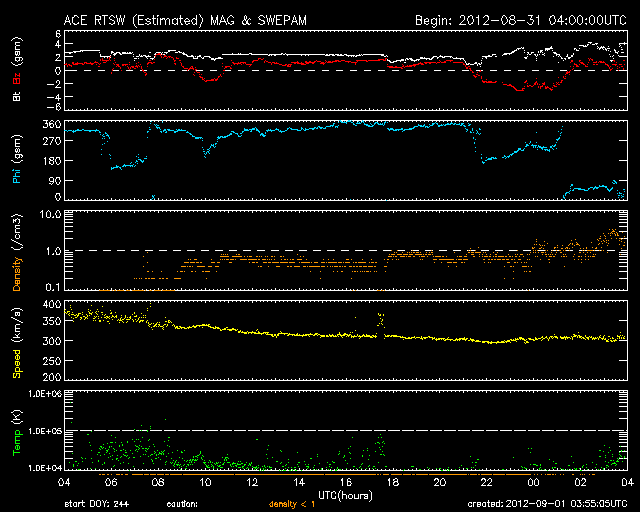Image resolution: width=640 pixels, height=512 pixels.
Task: Click the 1.0 tick on the Density axis
Action: click(x=53, y=251)
